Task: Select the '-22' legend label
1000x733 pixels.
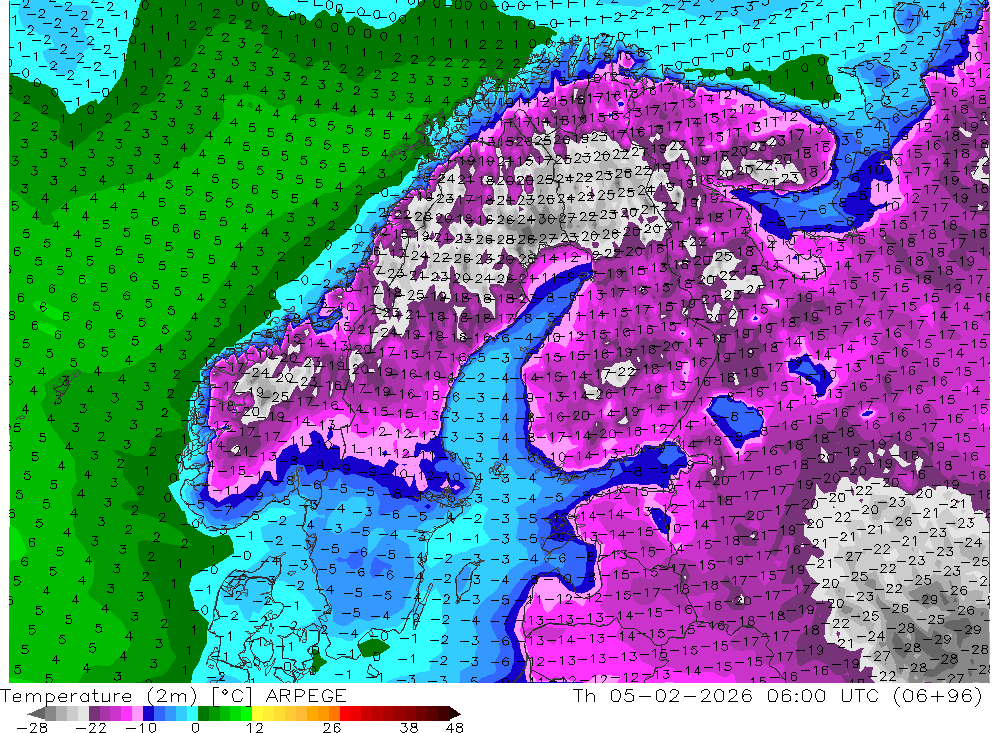Action: click(91, 727)
